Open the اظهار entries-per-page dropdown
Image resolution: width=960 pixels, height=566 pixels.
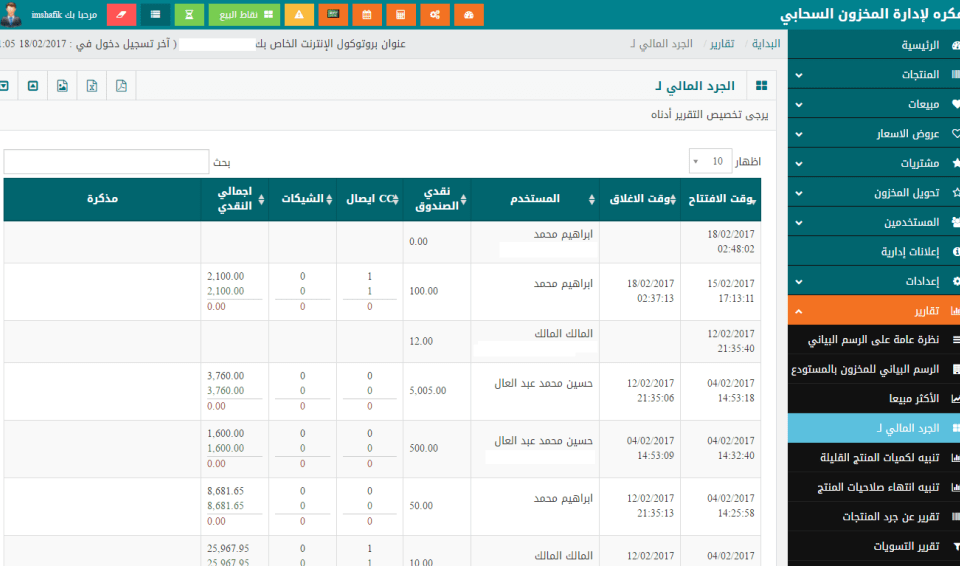coord(710,161)
